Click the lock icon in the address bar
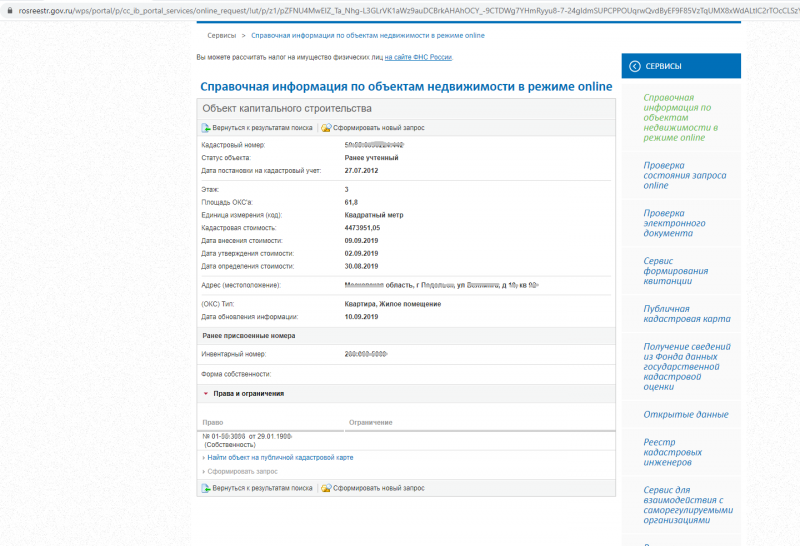Image resolution: width=800 pixels, height=546 pixels. [9, 10]
